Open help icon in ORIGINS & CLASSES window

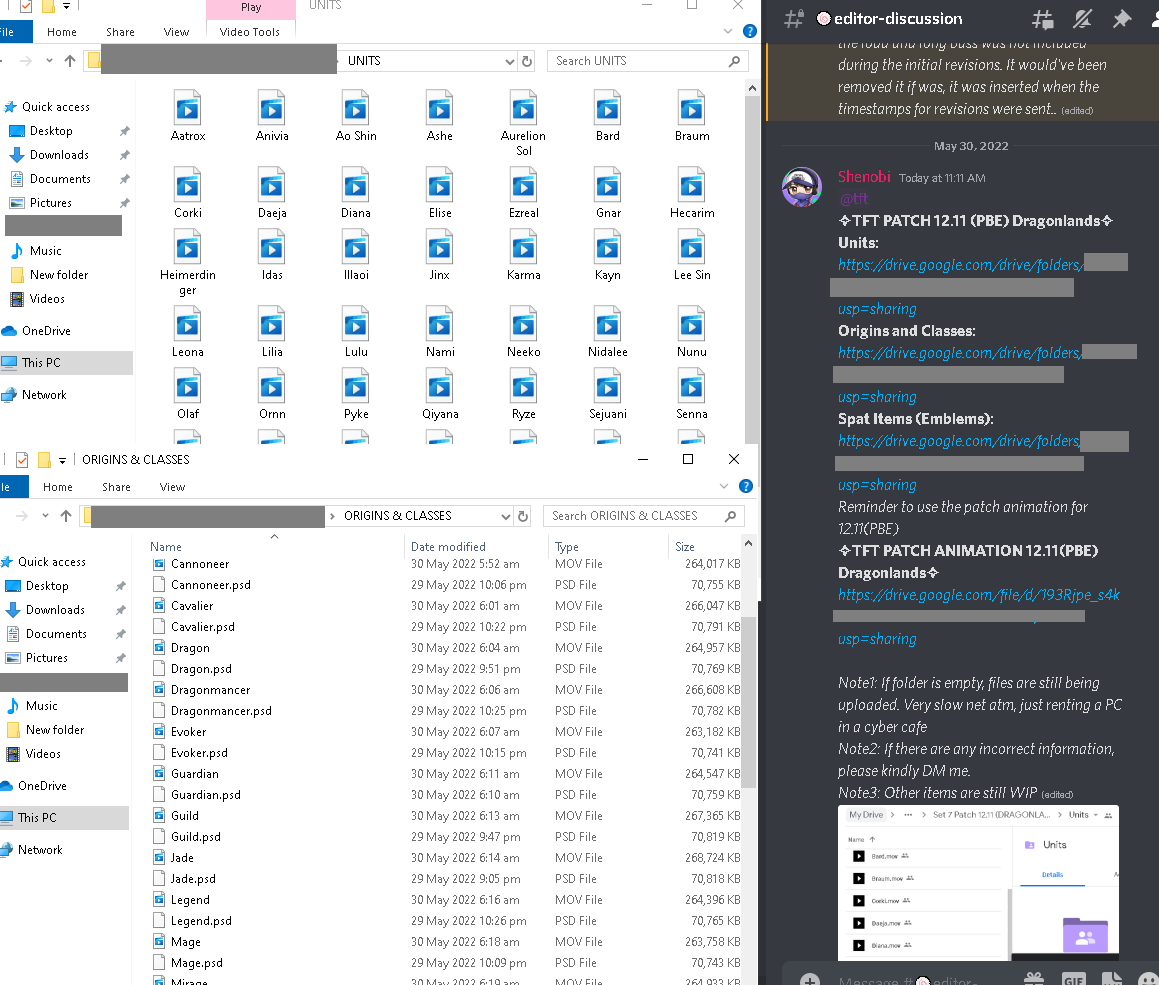click(x=746, y=486)
